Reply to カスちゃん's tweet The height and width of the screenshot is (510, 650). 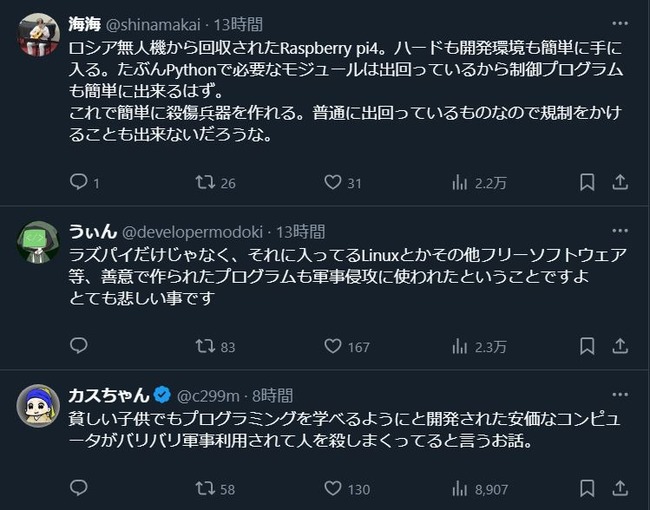80,489
